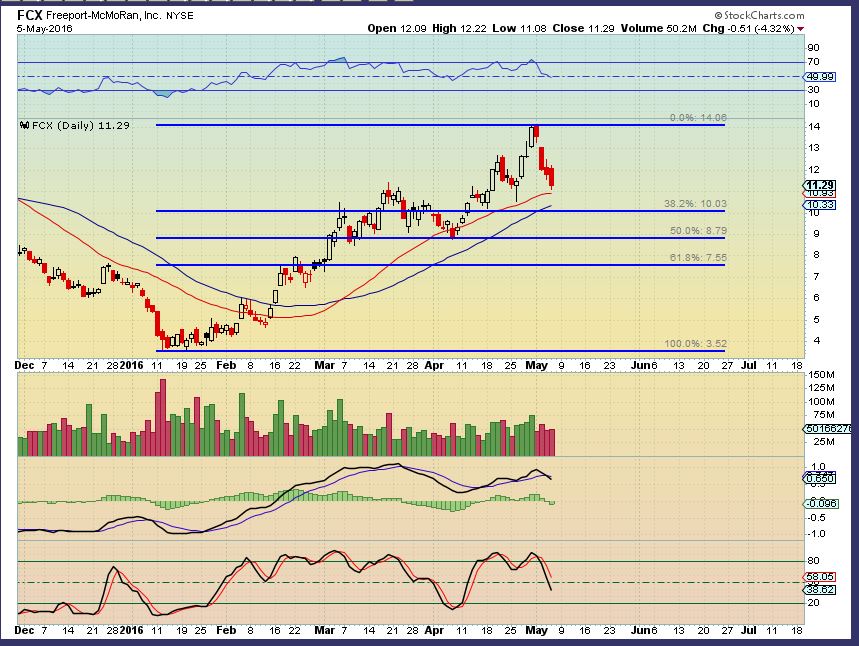859x646 pixels.
Task: Click the Close 11.29 value in the header
Action: (x=583, y=28)
